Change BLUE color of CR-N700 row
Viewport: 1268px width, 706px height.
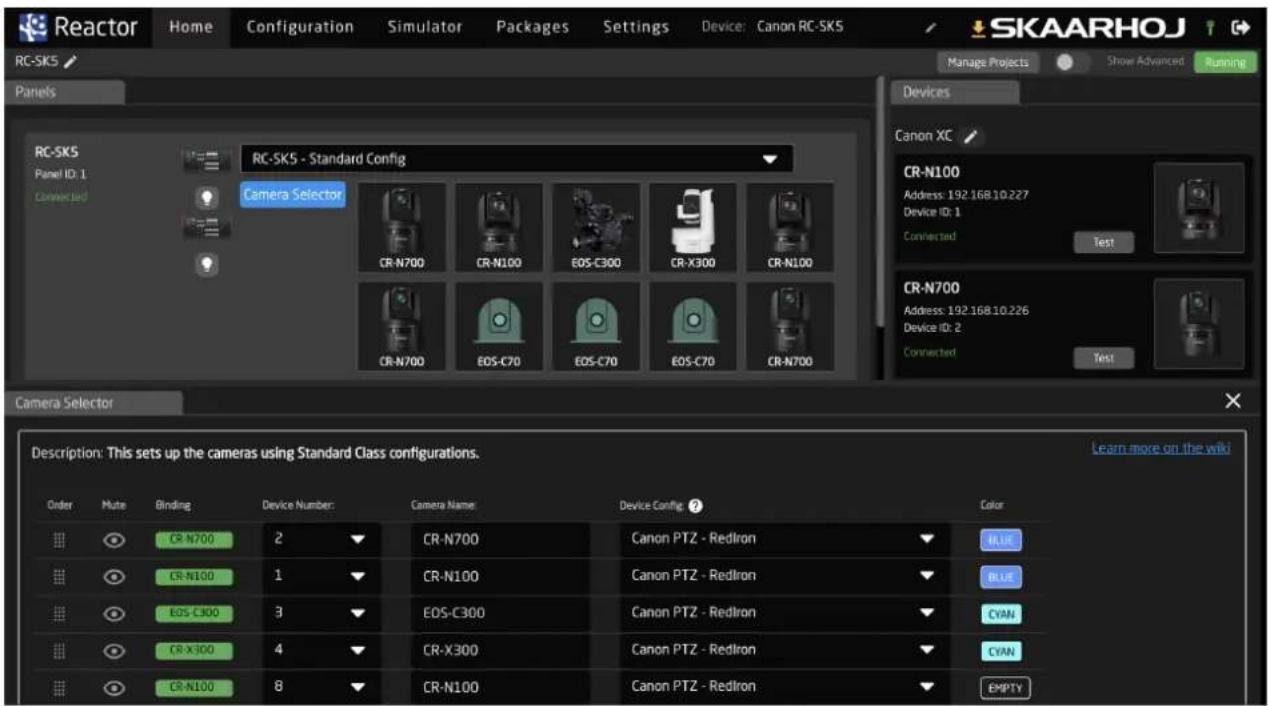(1001, 540)
